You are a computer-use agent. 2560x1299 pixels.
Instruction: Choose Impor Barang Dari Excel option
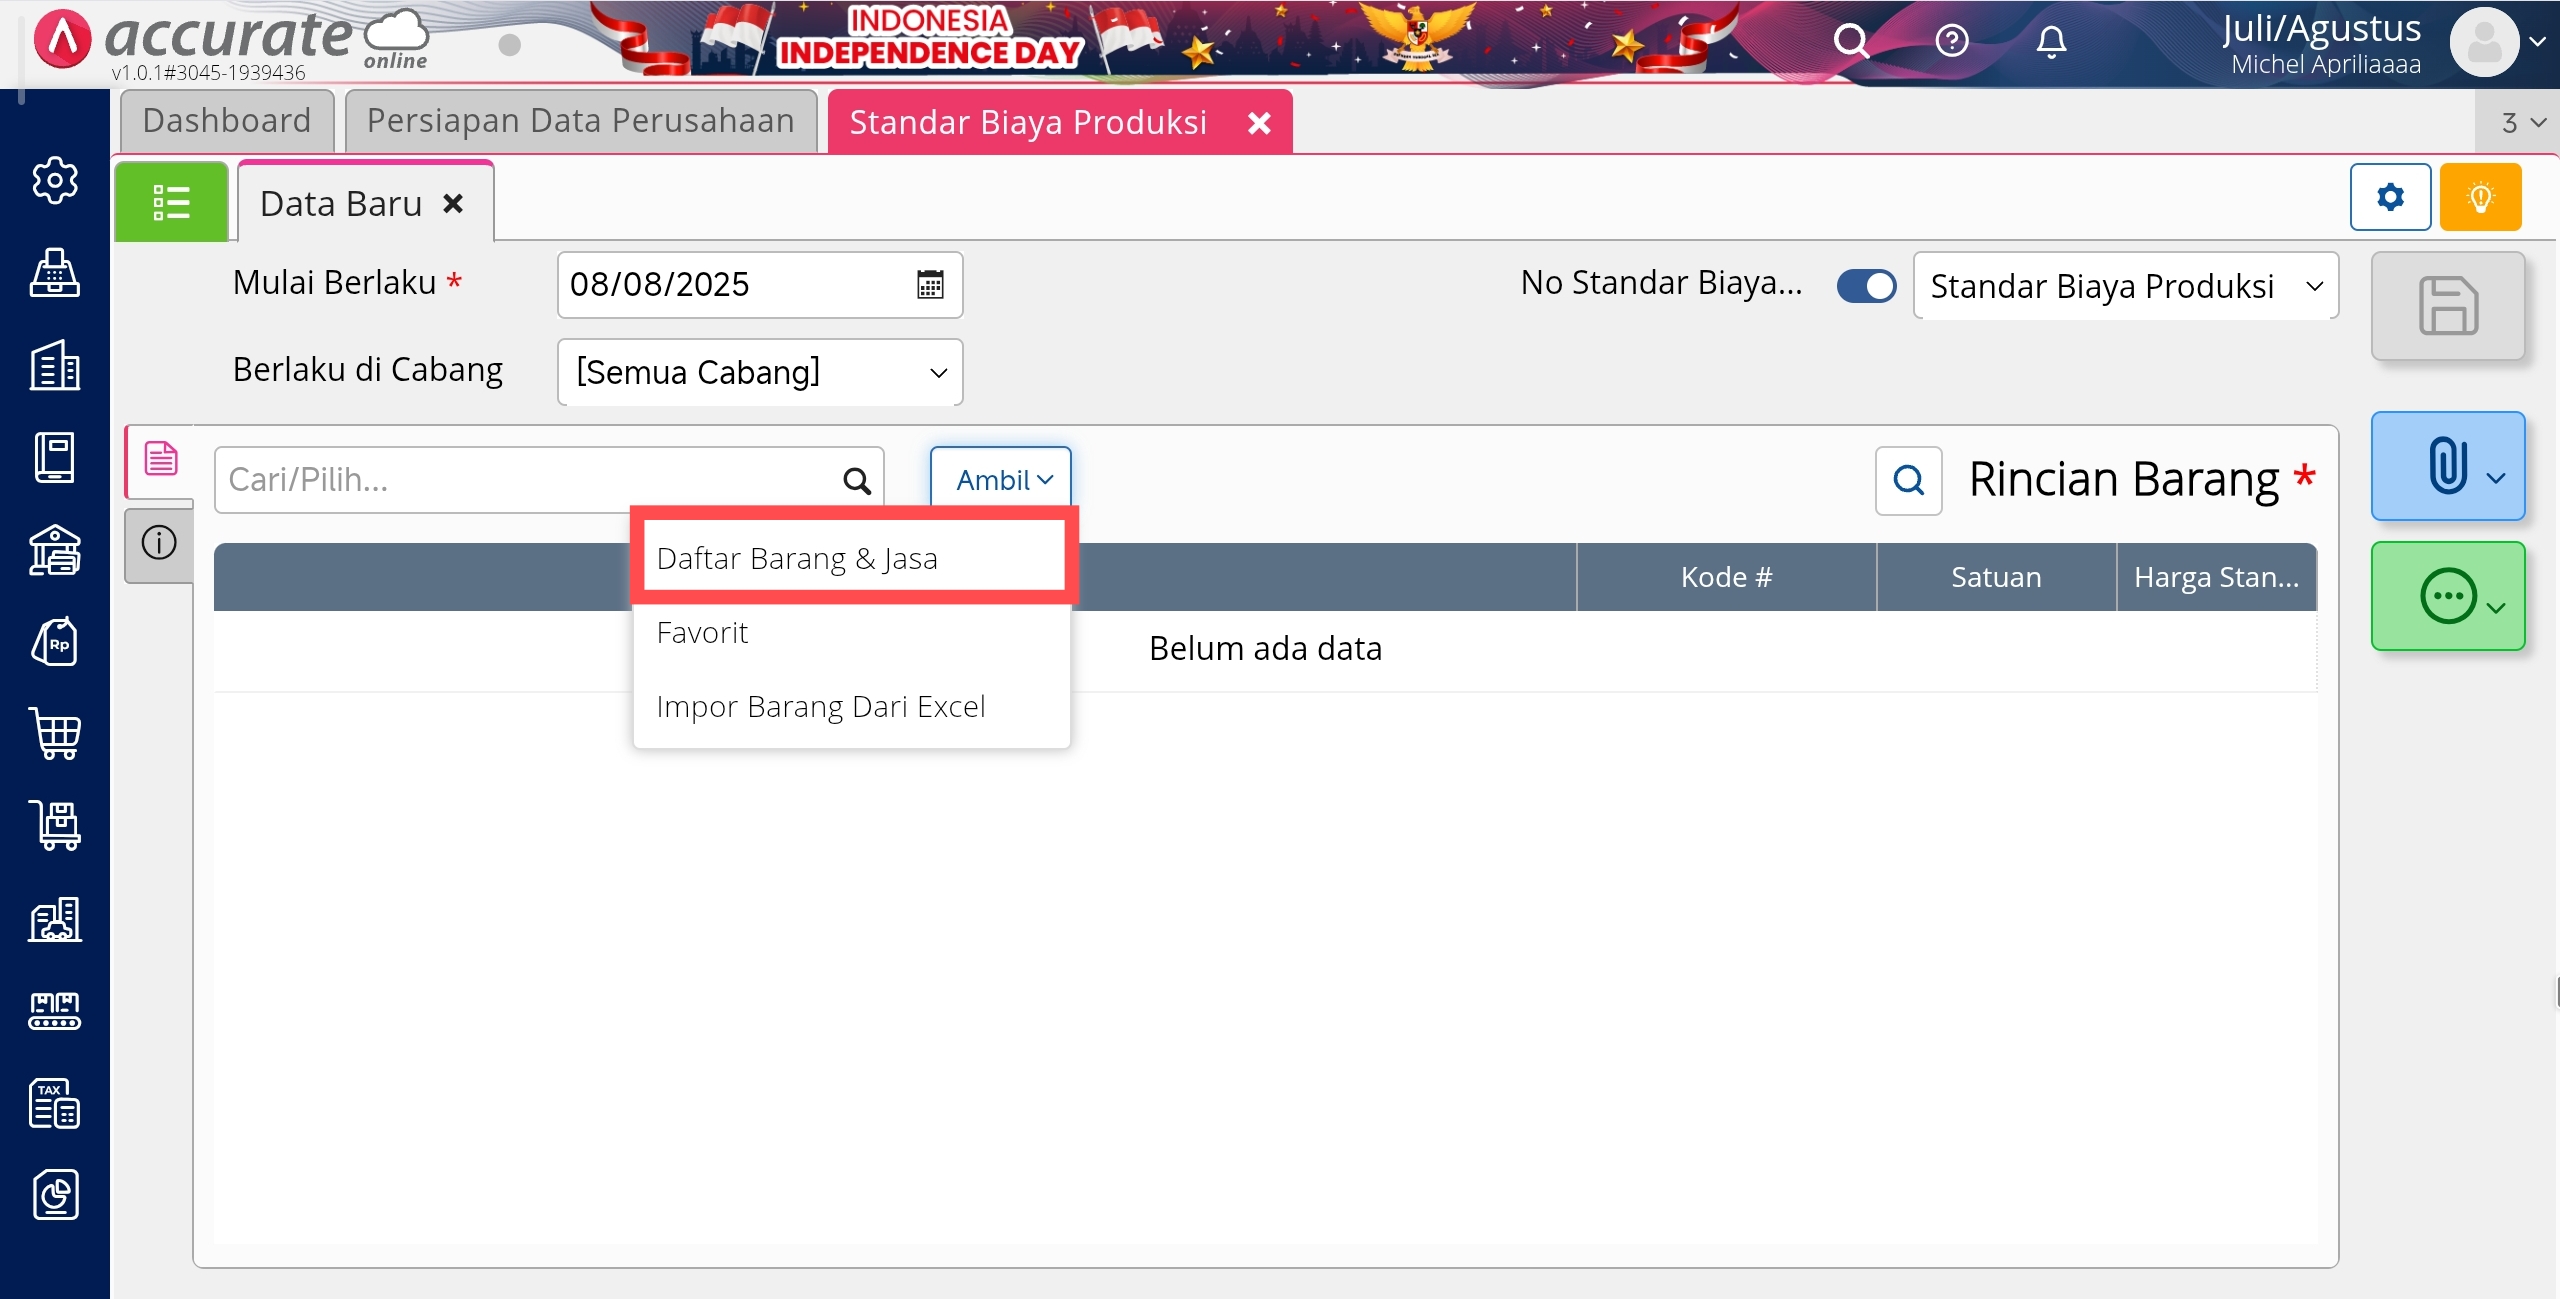tap(820, 706)
